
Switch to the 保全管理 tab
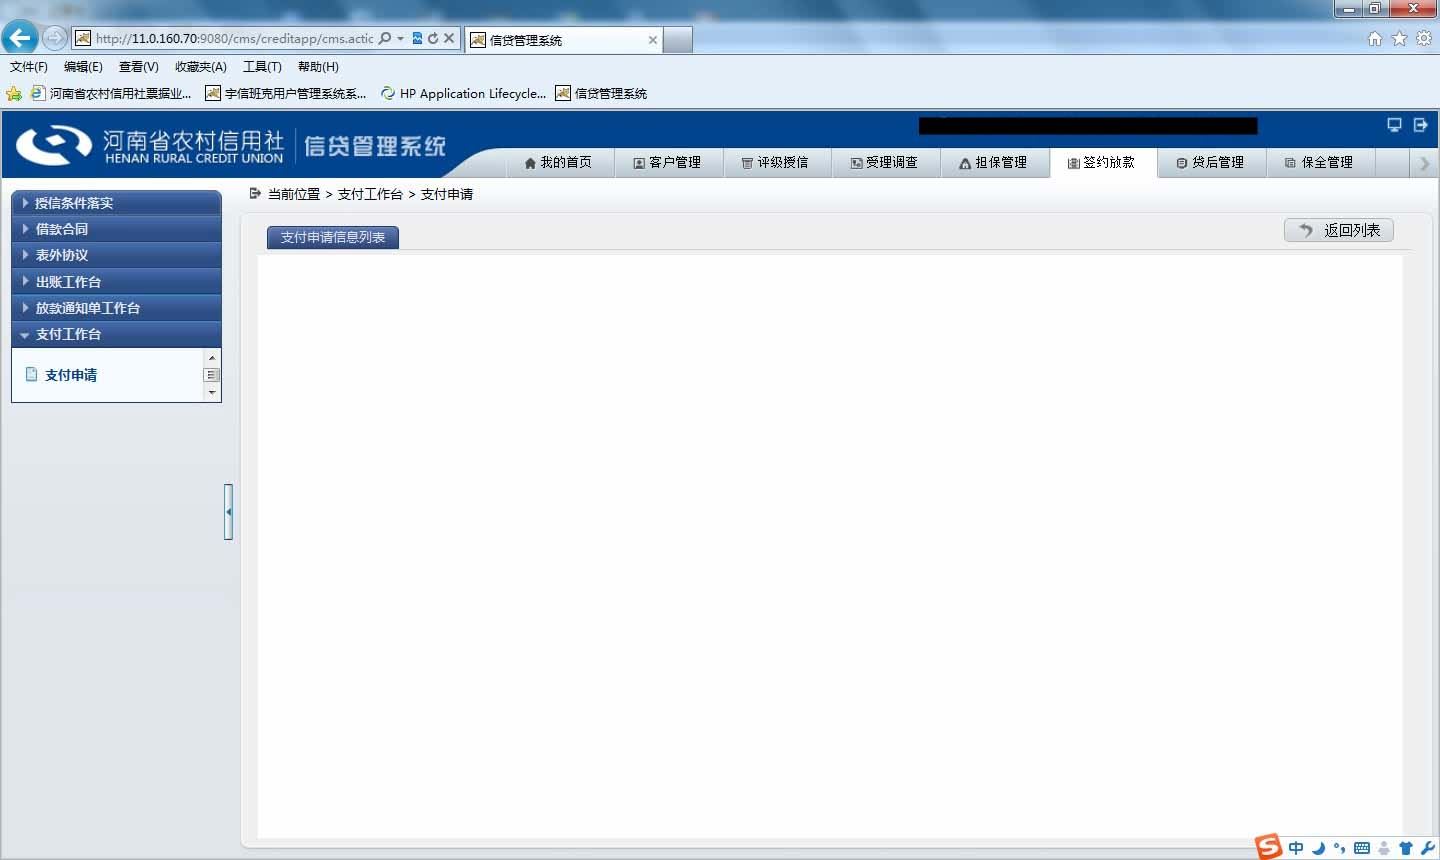1320,162
